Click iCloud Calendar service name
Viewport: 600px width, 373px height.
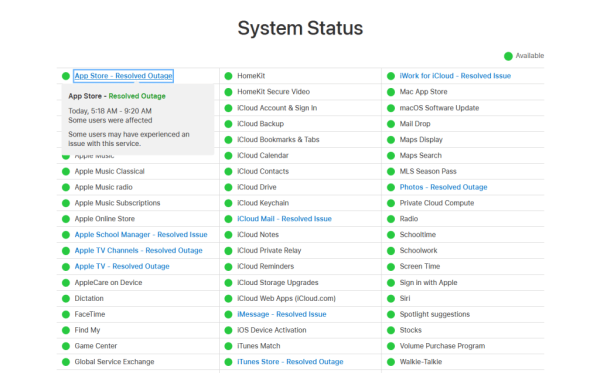pyautogui.click(x=263, y=155)
